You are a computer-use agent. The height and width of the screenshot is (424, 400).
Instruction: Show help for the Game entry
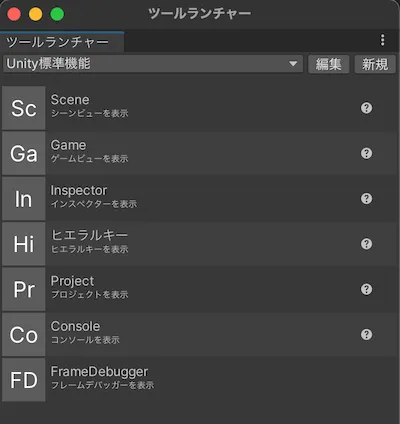click(366, 153)
